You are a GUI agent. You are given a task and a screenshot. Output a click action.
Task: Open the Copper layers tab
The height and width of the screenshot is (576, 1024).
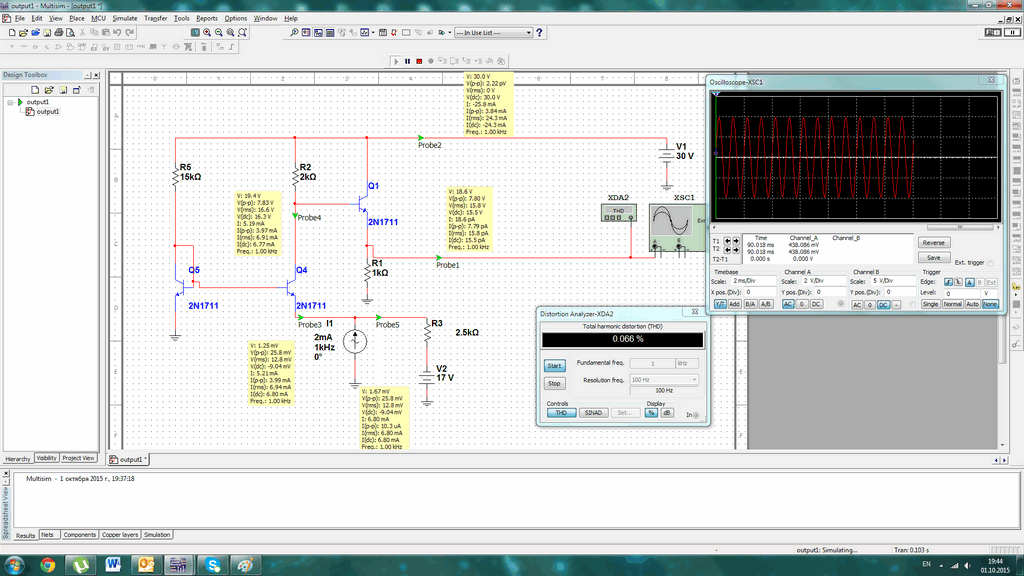coord(120,535)
